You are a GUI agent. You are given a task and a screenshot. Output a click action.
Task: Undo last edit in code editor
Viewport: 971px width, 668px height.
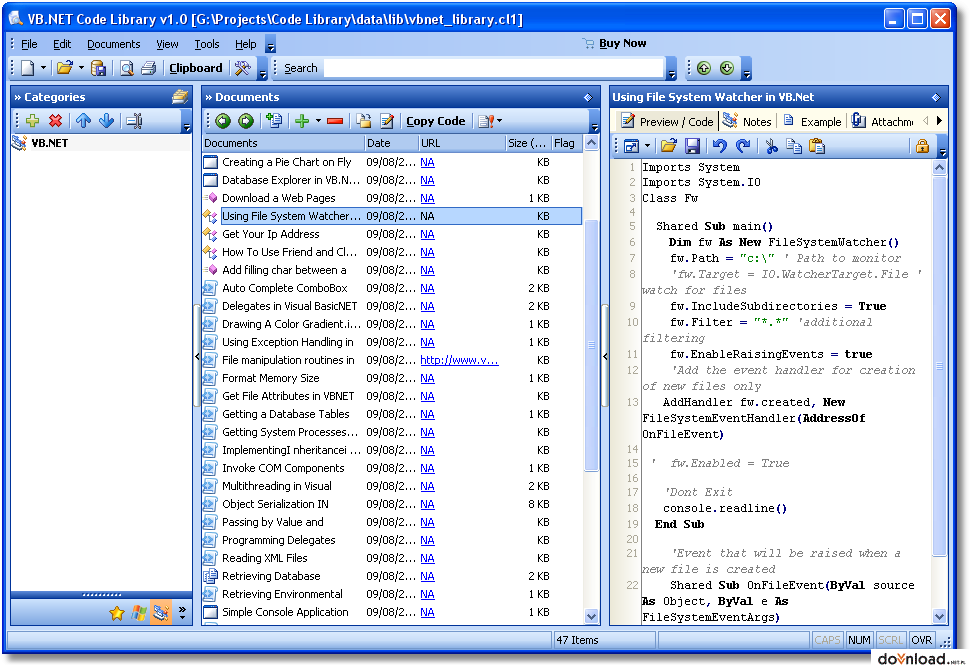tap(720, 147)
